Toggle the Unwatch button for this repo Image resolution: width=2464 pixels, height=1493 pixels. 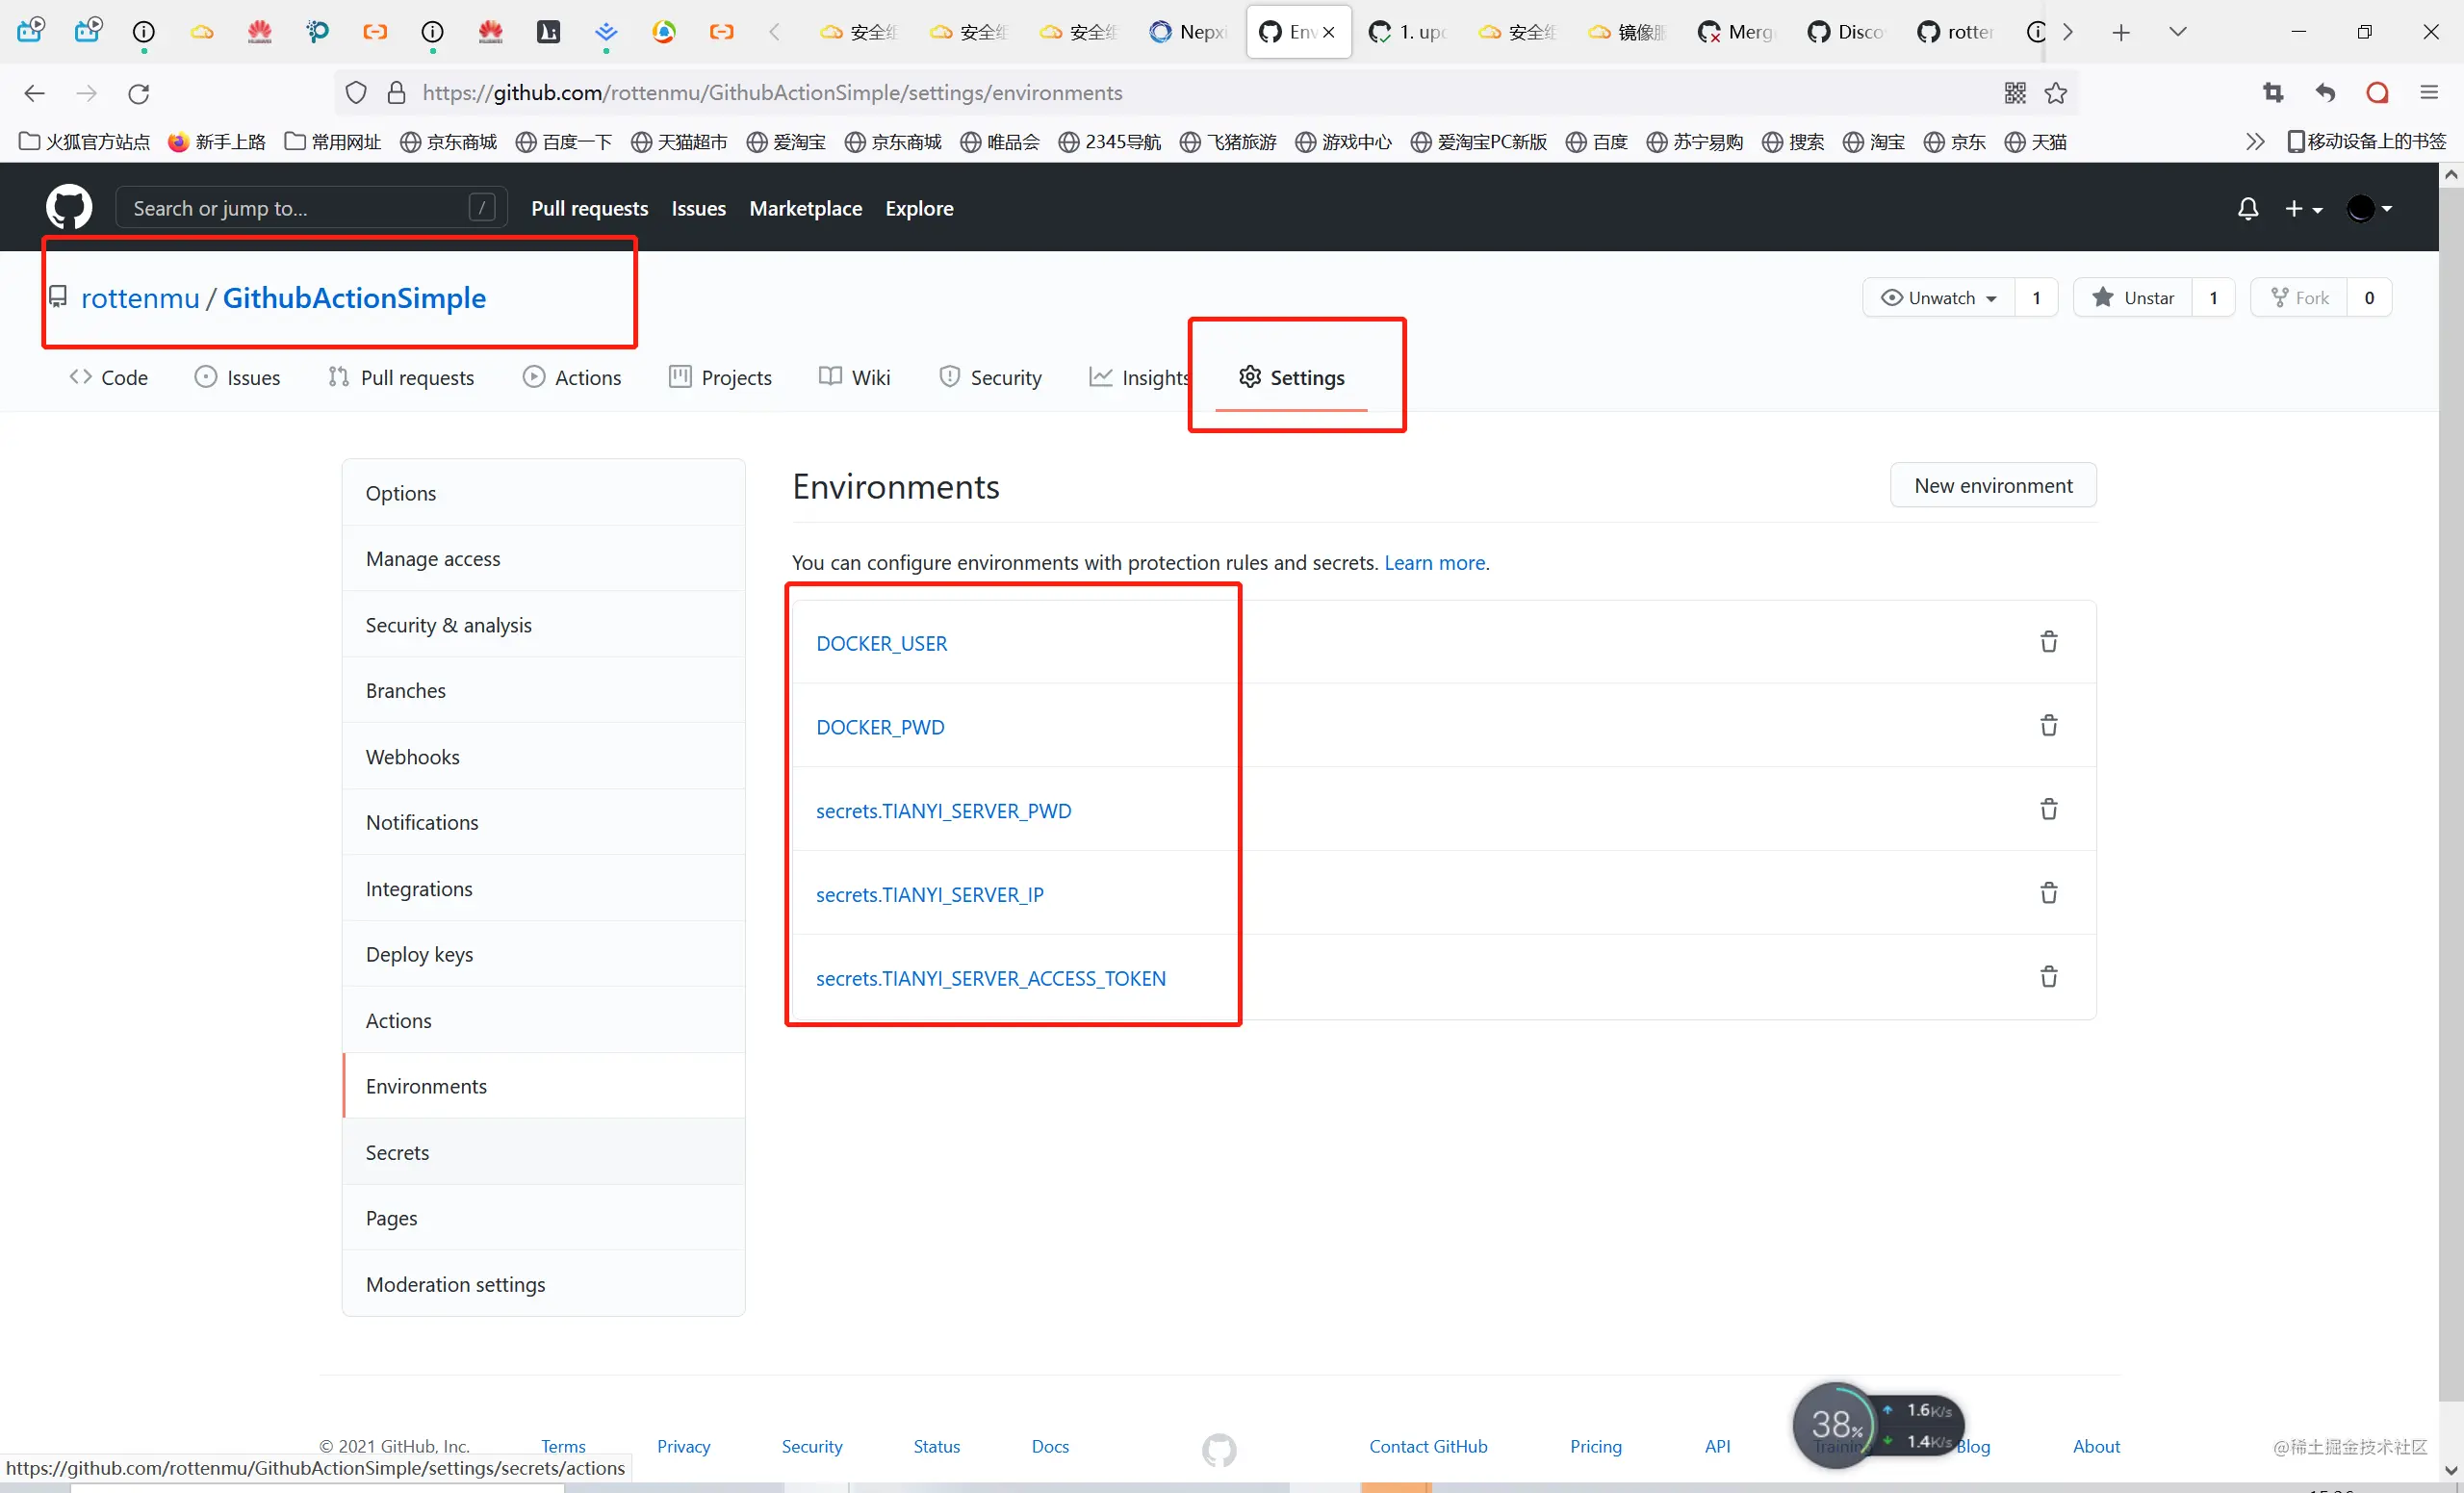click(1939, 298)
